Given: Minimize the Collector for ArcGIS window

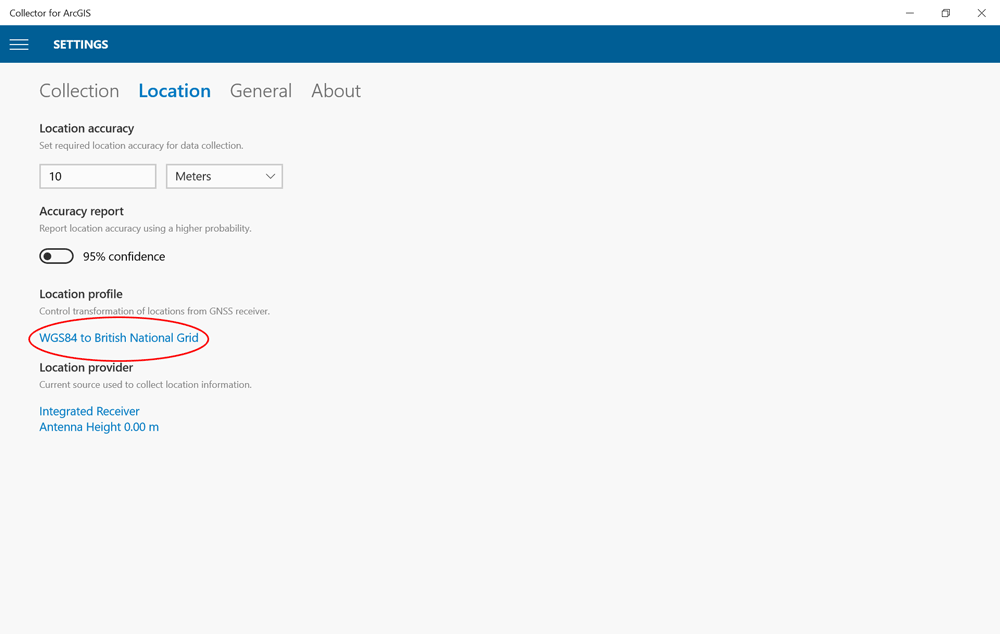Looking at the screenshot, I should [910, 13].
